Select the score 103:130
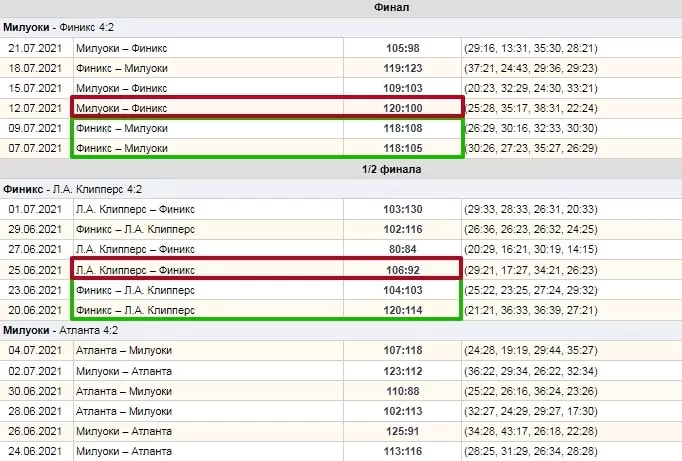Screen dimensions: 682x461 point(403,209)
